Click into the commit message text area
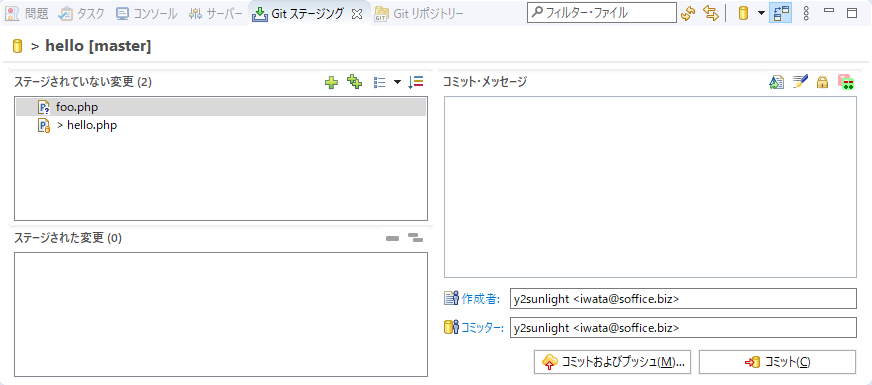This screenshot has height=385, width=872. point(650,187)
